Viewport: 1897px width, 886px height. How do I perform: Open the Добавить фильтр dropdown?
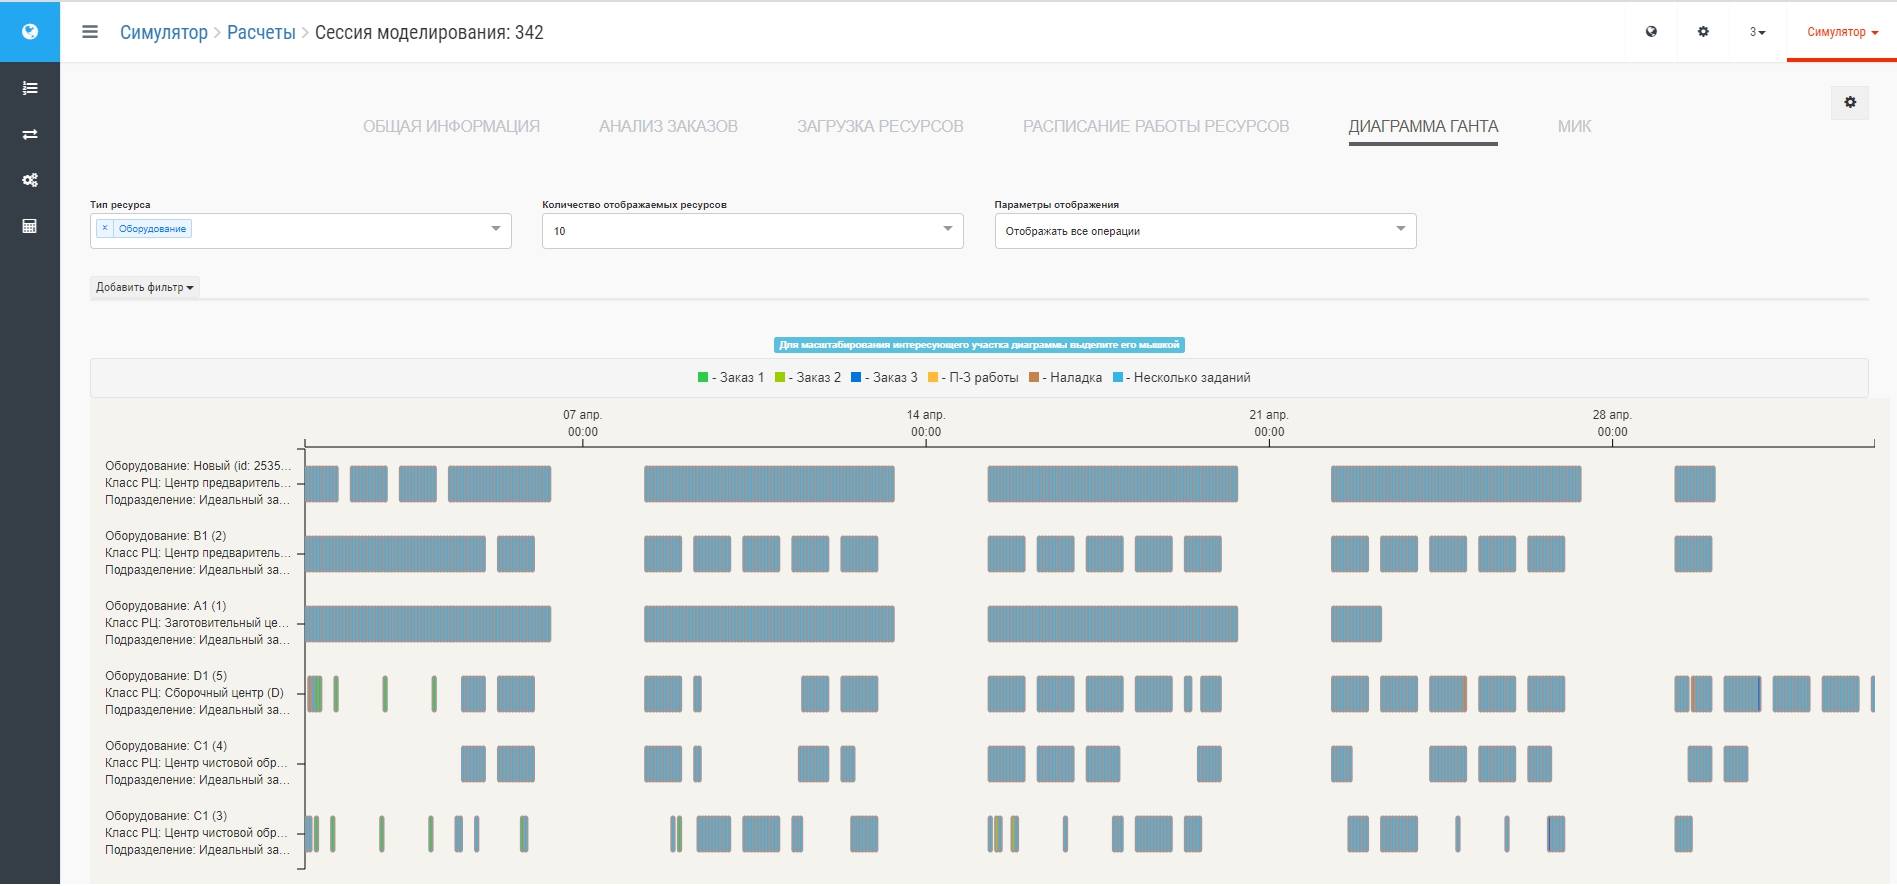pos(145,287)
